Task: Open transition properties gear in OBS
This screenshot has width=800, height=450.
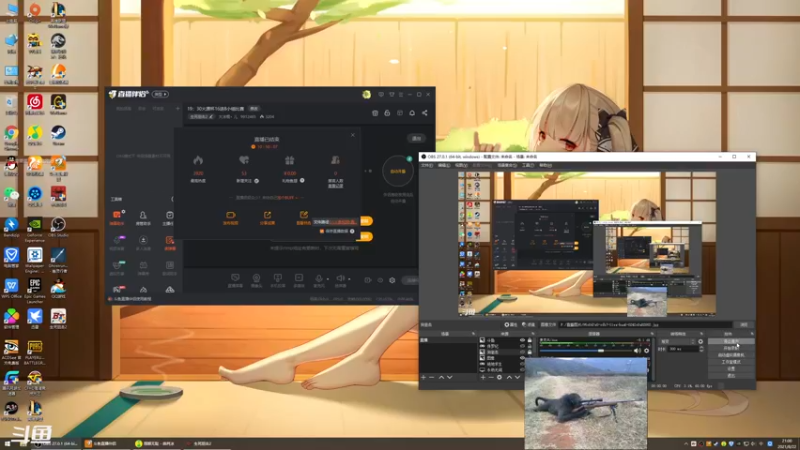Action: [x=701, y=341]
